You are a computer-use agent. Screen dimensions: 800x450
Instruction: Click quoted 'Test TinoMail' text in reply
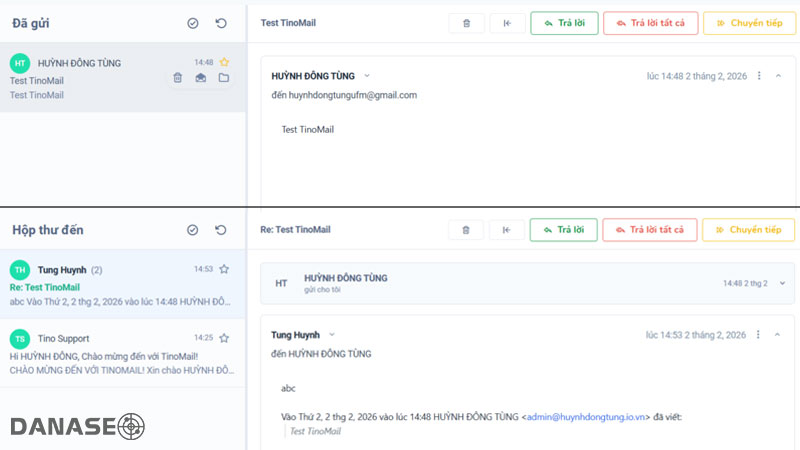315,431
